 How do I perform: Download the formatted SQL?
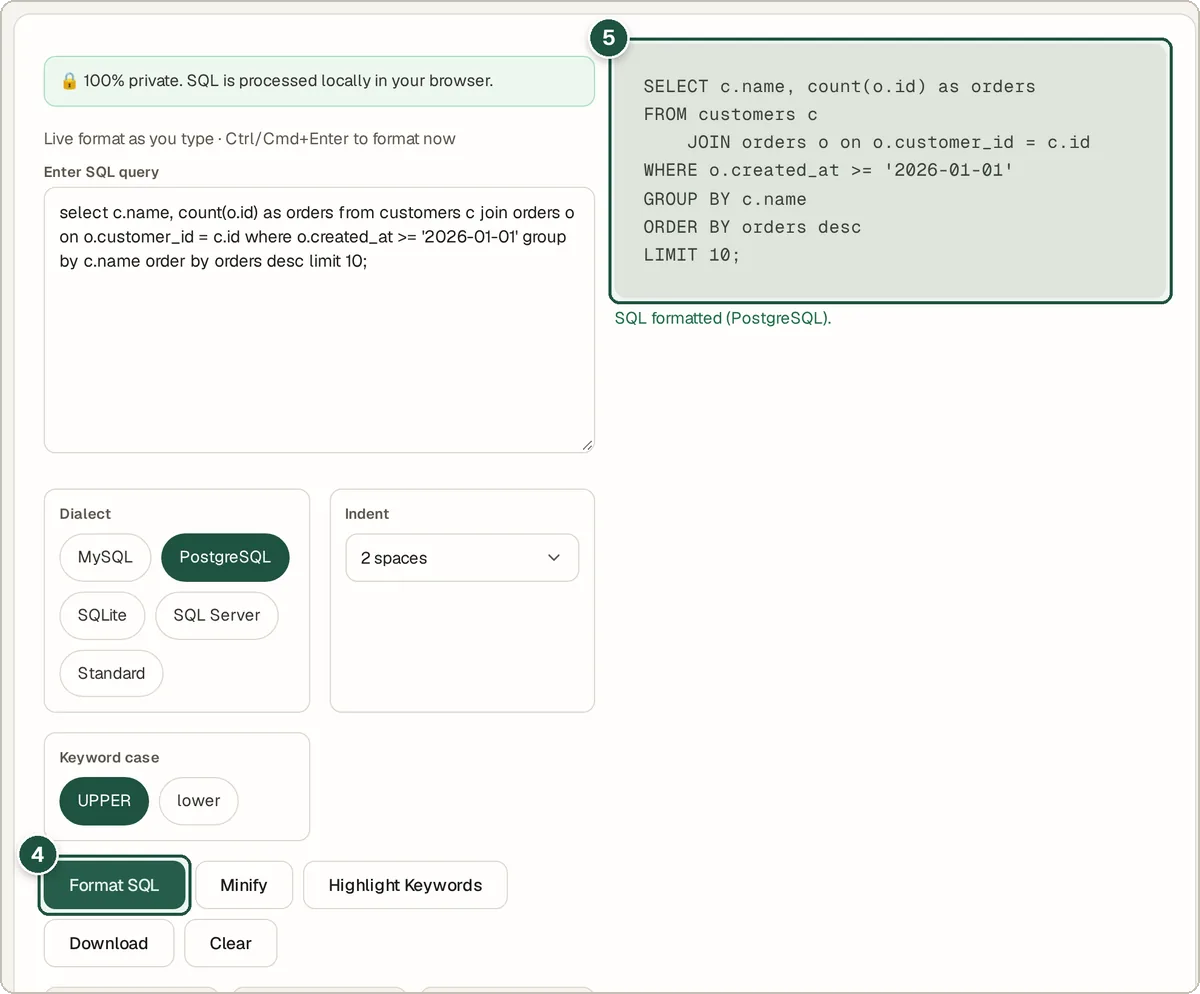109,943
